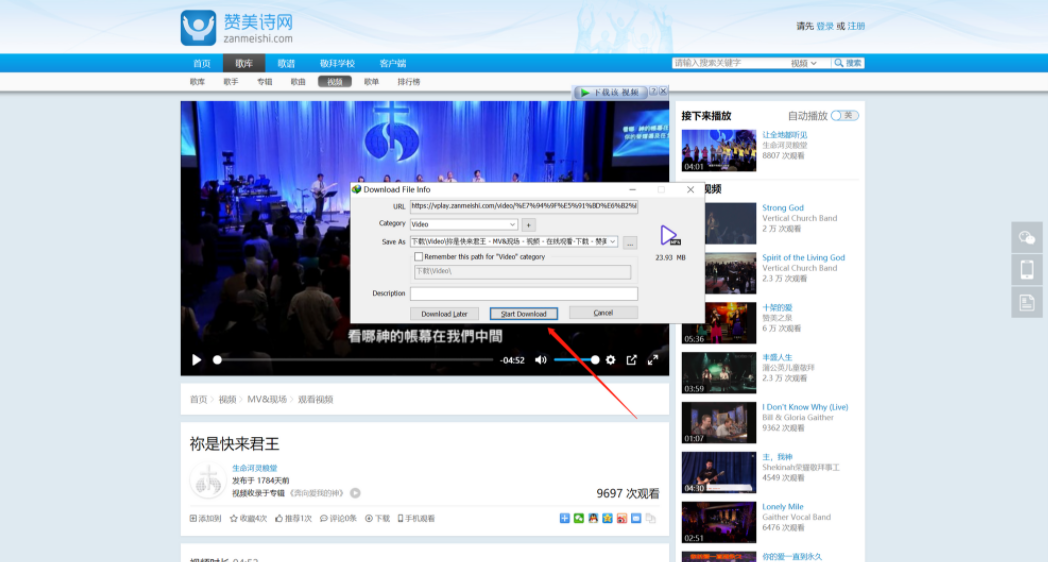The height and width of the screenshot is (562, 1048).
Task: Copy link with the gray copy icon
Action: tap(650, 519)
